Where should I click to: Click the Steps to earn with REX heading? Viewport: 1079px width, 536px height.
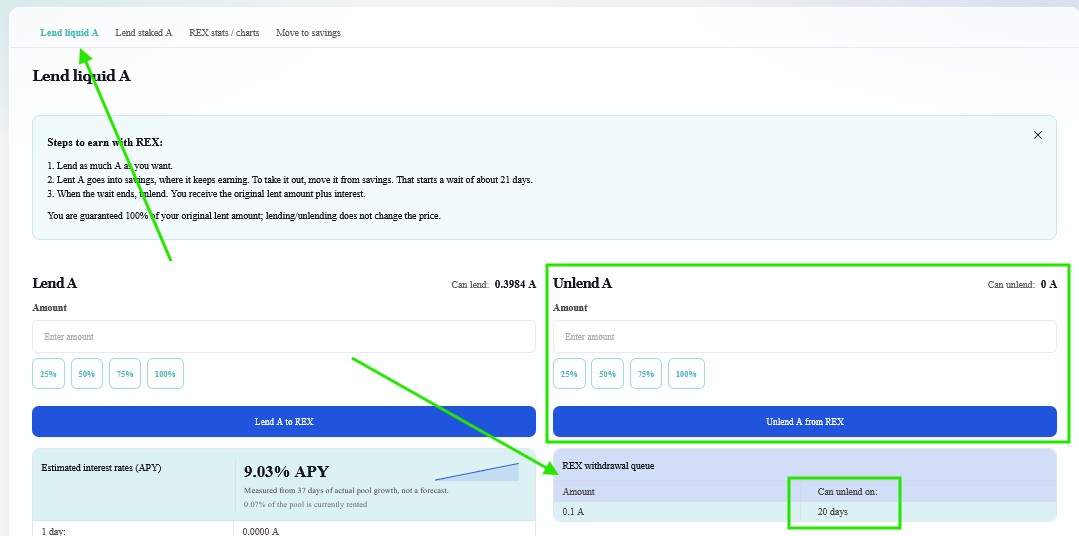point(105,142)
